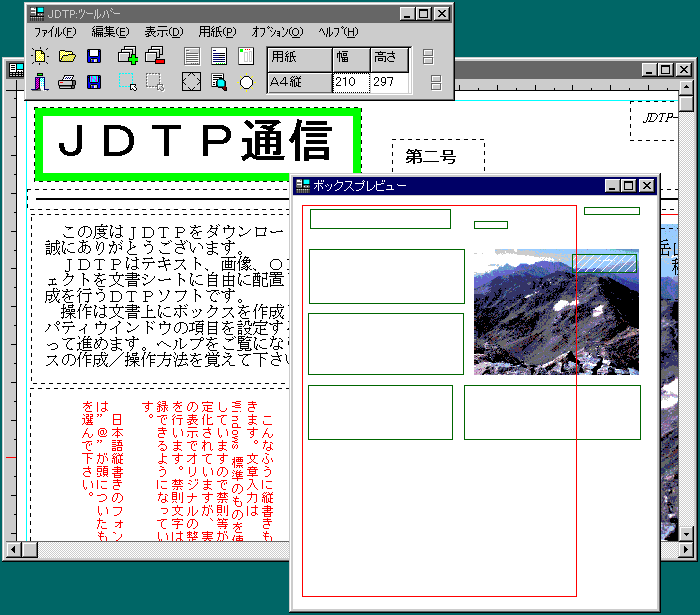The width and height of the screenshot is (700, 615).
Task: Select the bottom-left green box in preview
Action: coord(380,412)
